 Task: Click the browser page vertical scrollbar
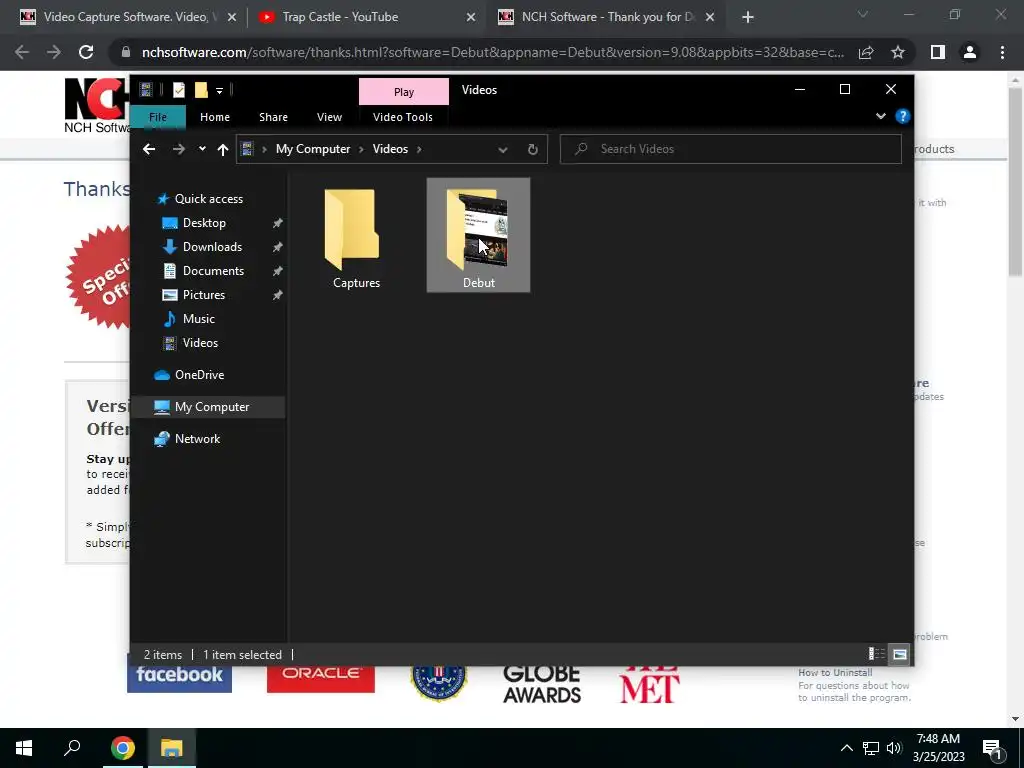click(1015, 180)
